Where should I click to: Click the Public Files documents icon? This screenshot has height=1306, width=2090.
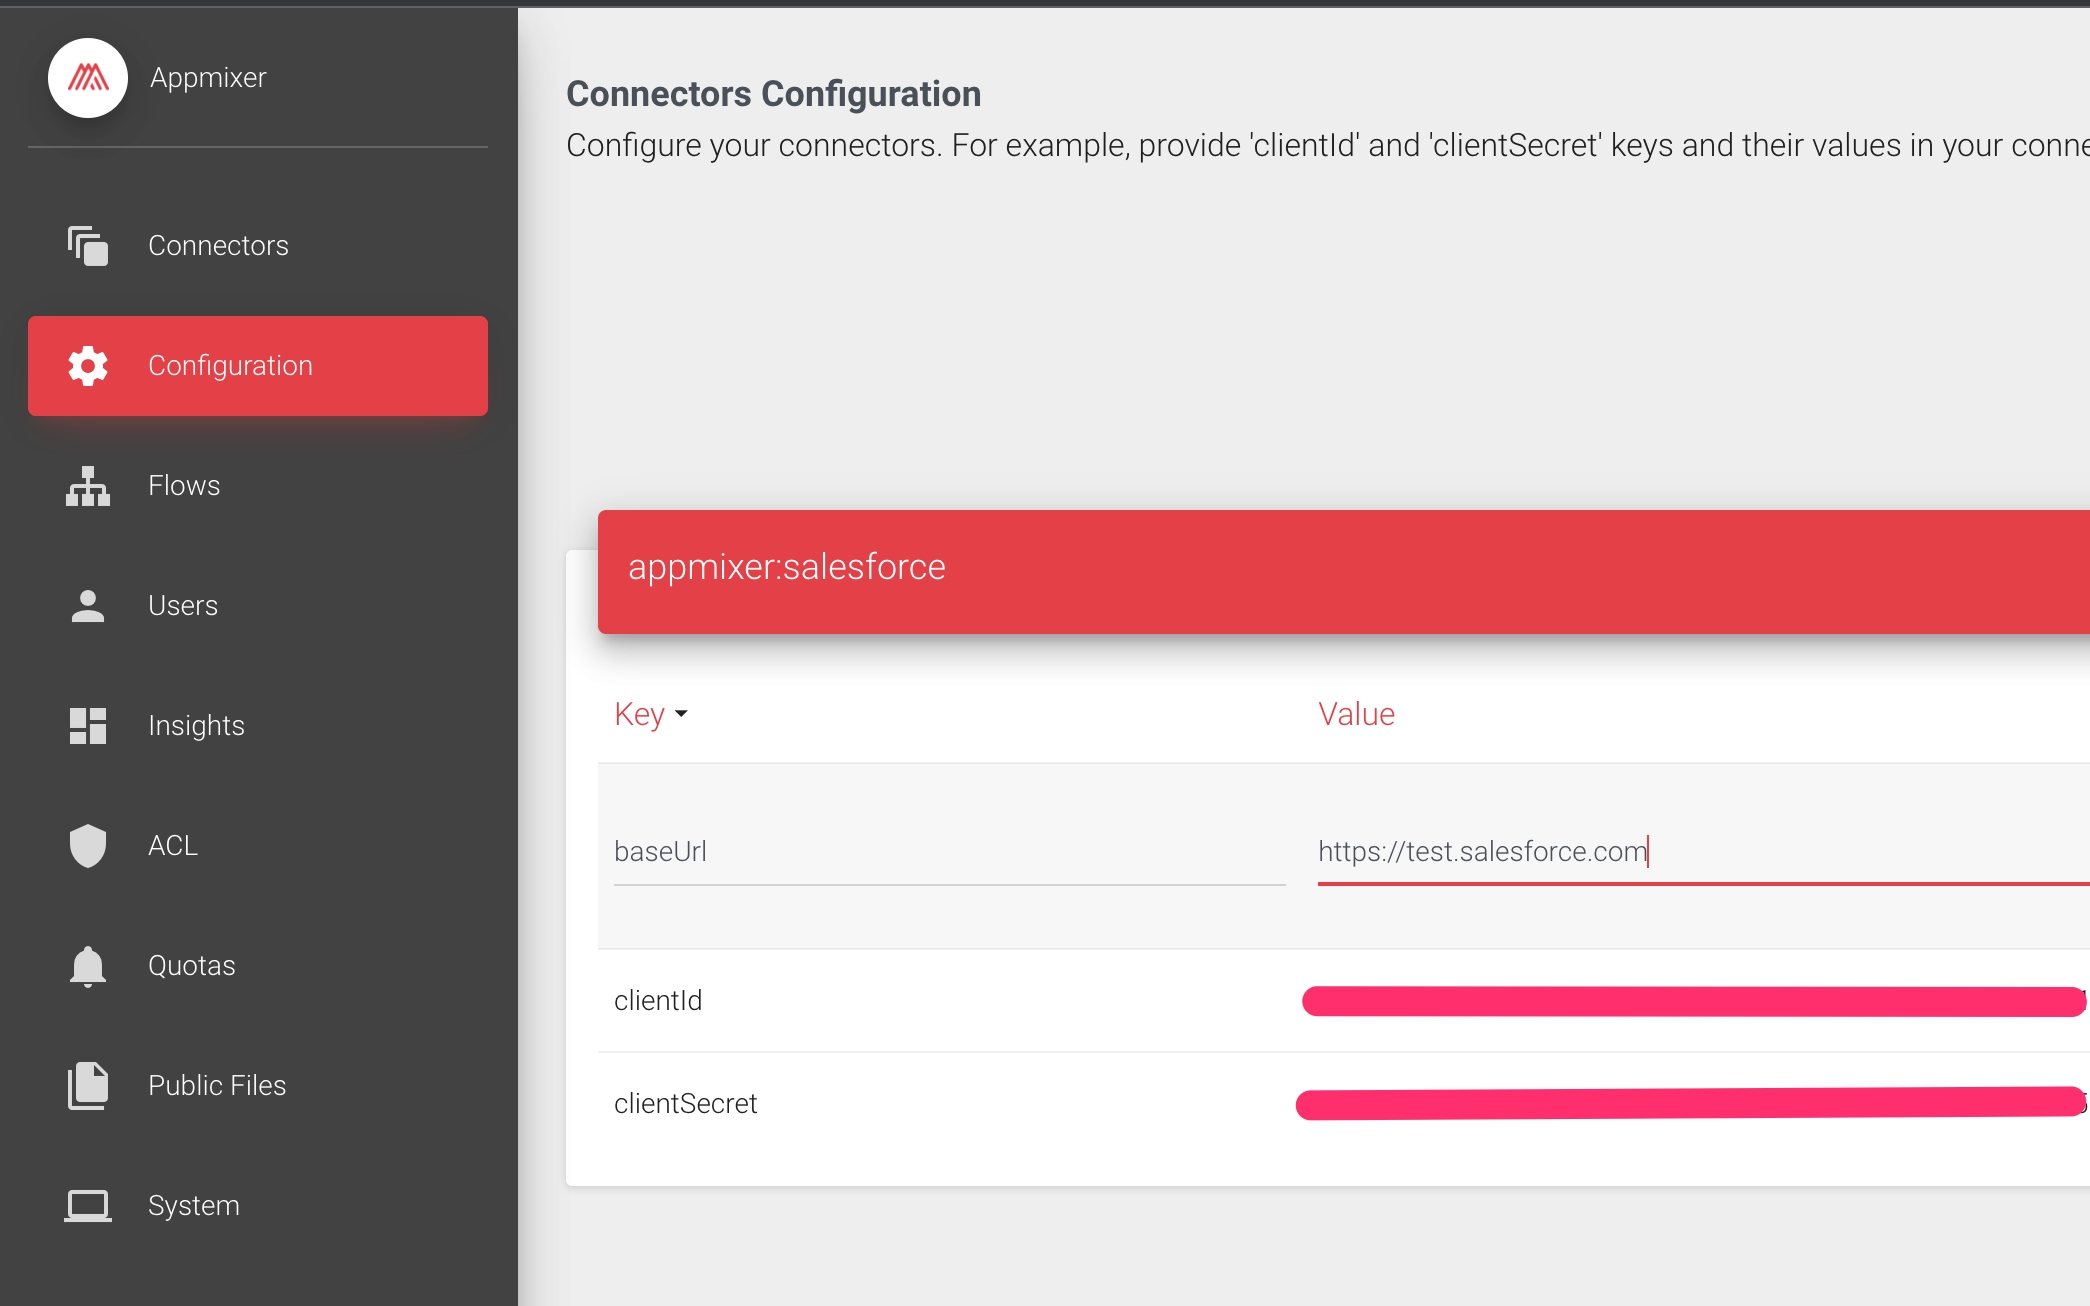coord(88,1086)
